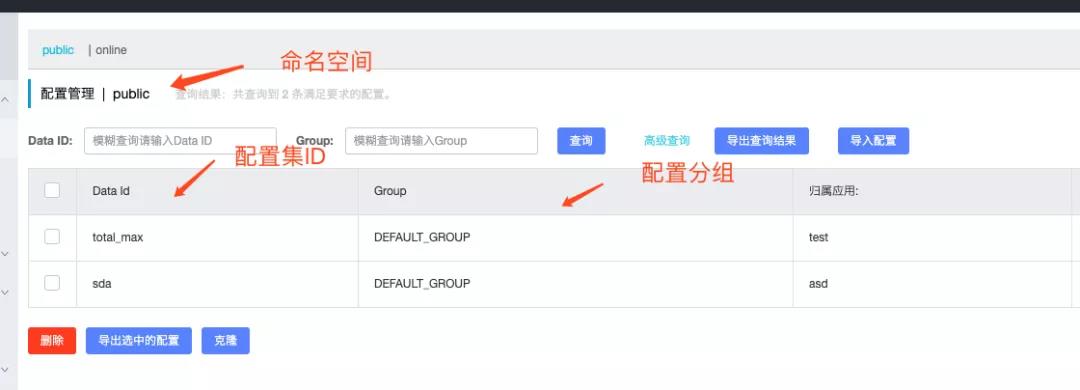
Task: Click the 查询 search button
Action: point(581,141)
